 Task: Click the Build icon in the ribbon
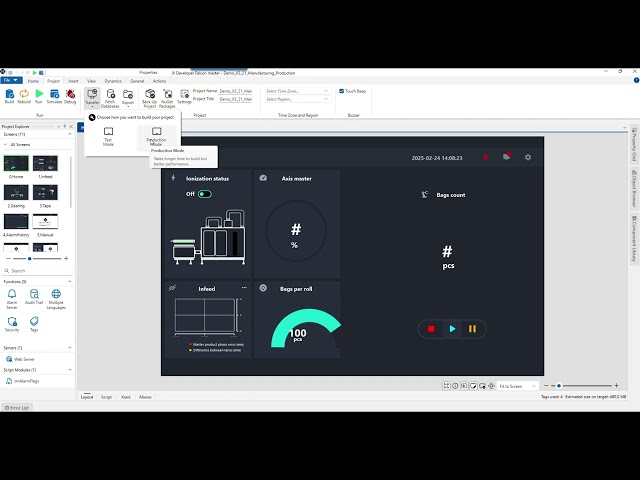pos(9,95)
